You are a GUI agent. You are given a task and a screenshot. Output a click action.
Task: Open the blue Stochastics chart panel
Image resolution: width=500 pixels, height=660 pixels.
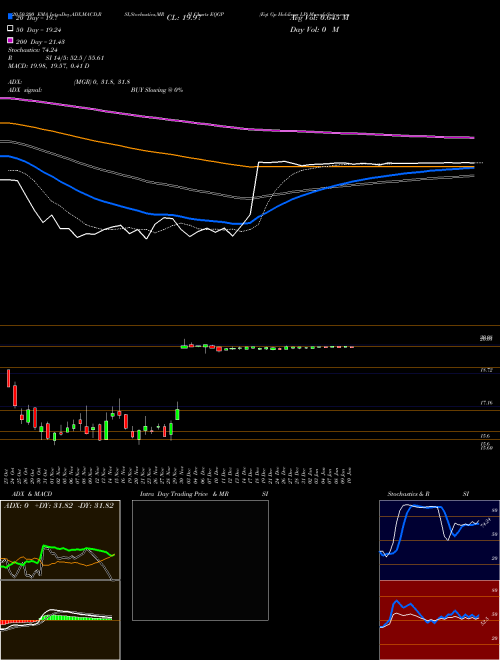439,540
